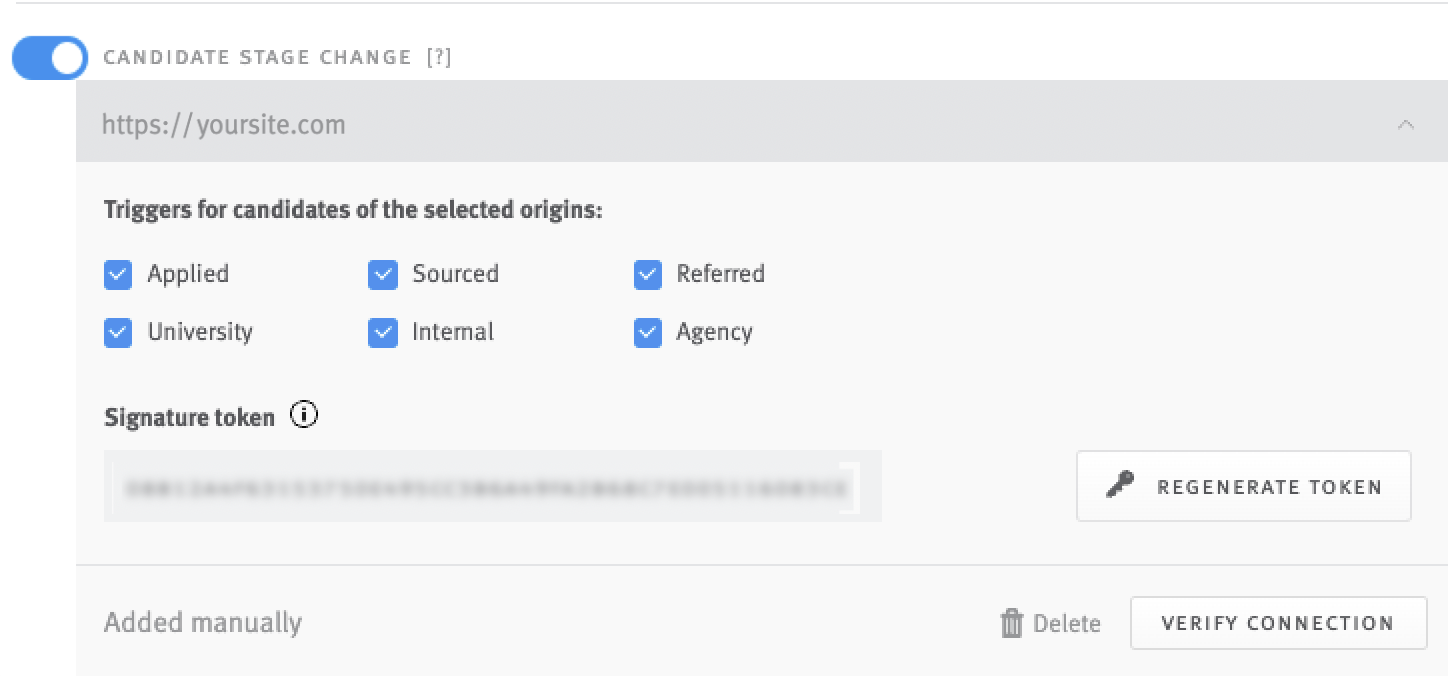Uncheck the Sourced origin checkbox

[x=382, y=274]
